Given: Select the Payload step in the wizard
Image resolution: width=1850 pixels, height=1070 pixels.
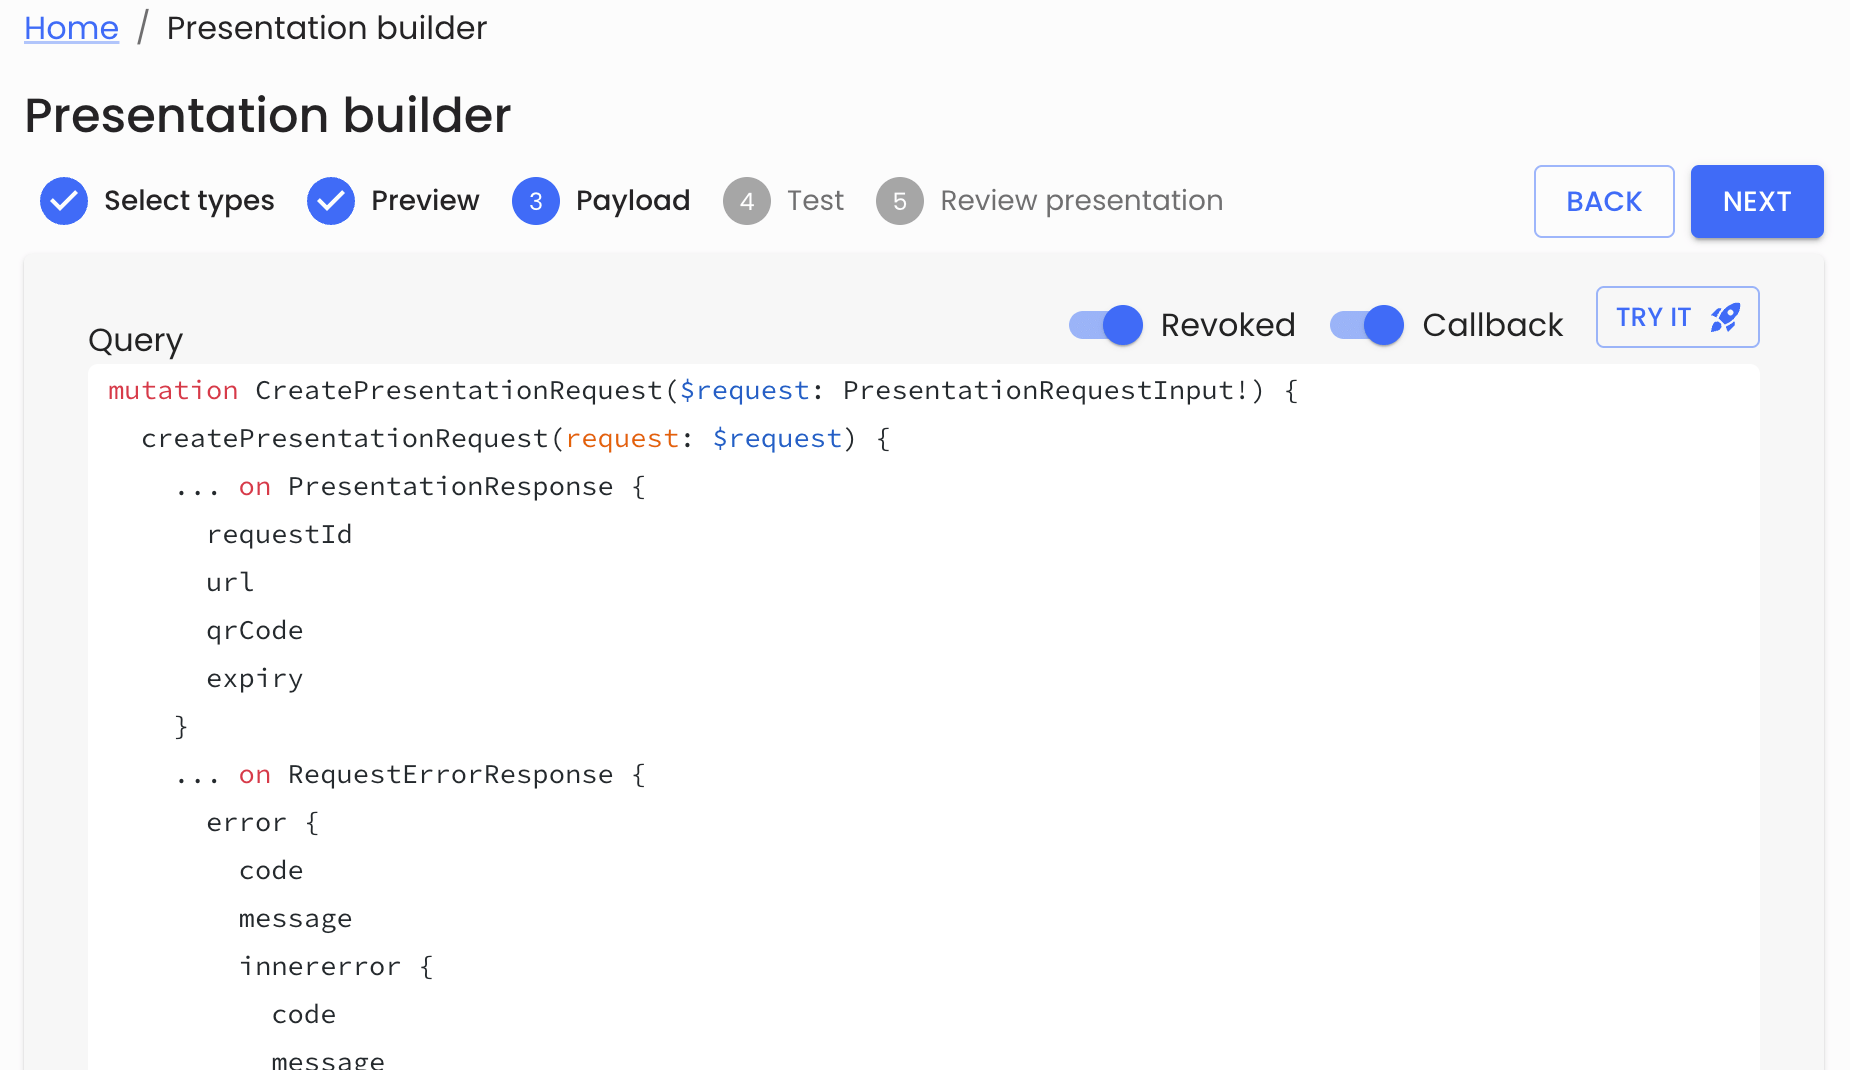Looking at the screenshot, I should [x=601, y=201].
